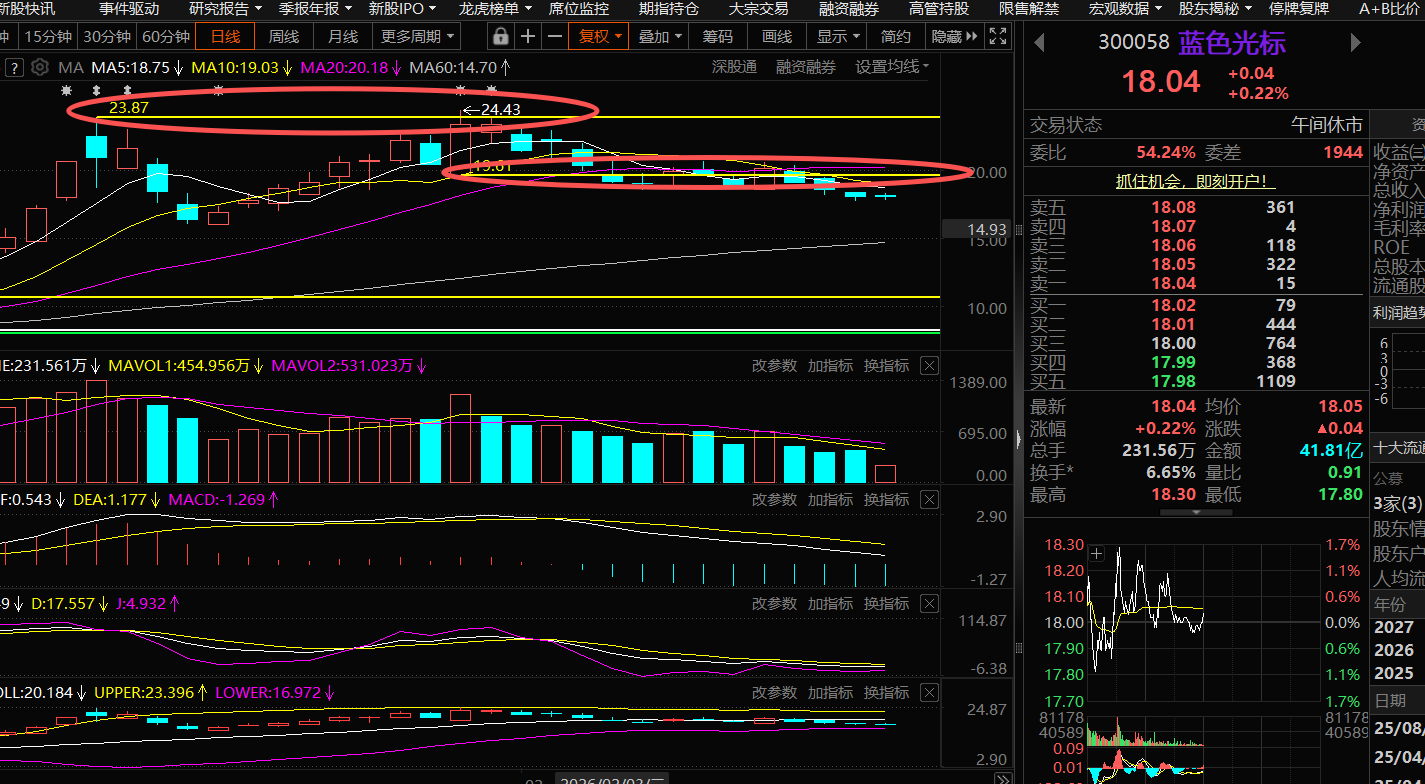Select the 周线 weekly period
Viewport: 1425px width, 784px height.
tap(284, 37)
